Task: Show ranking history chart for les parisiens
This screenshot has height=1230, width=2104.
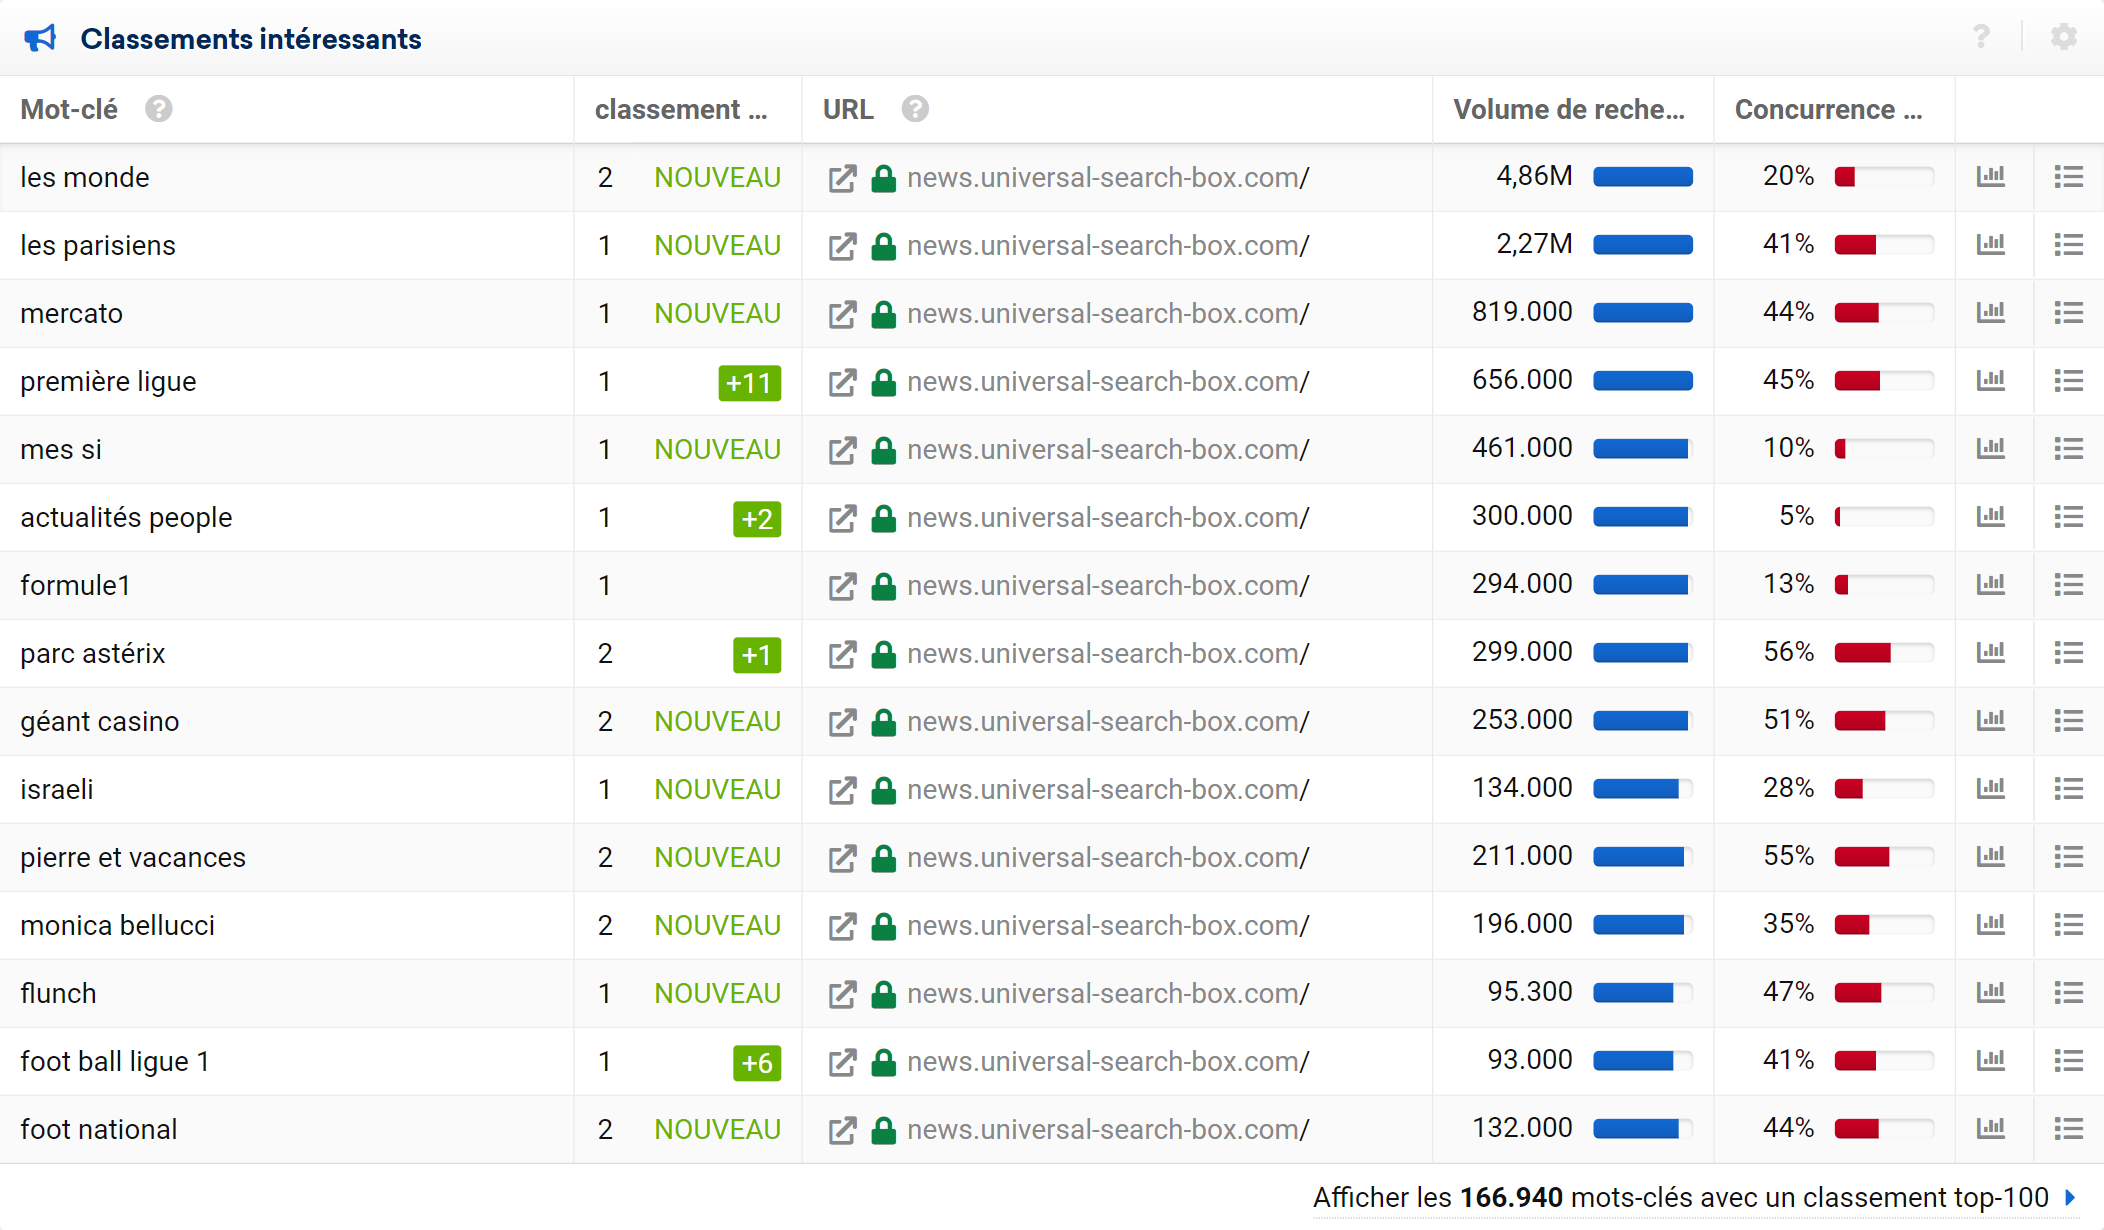Action: 1991,245
